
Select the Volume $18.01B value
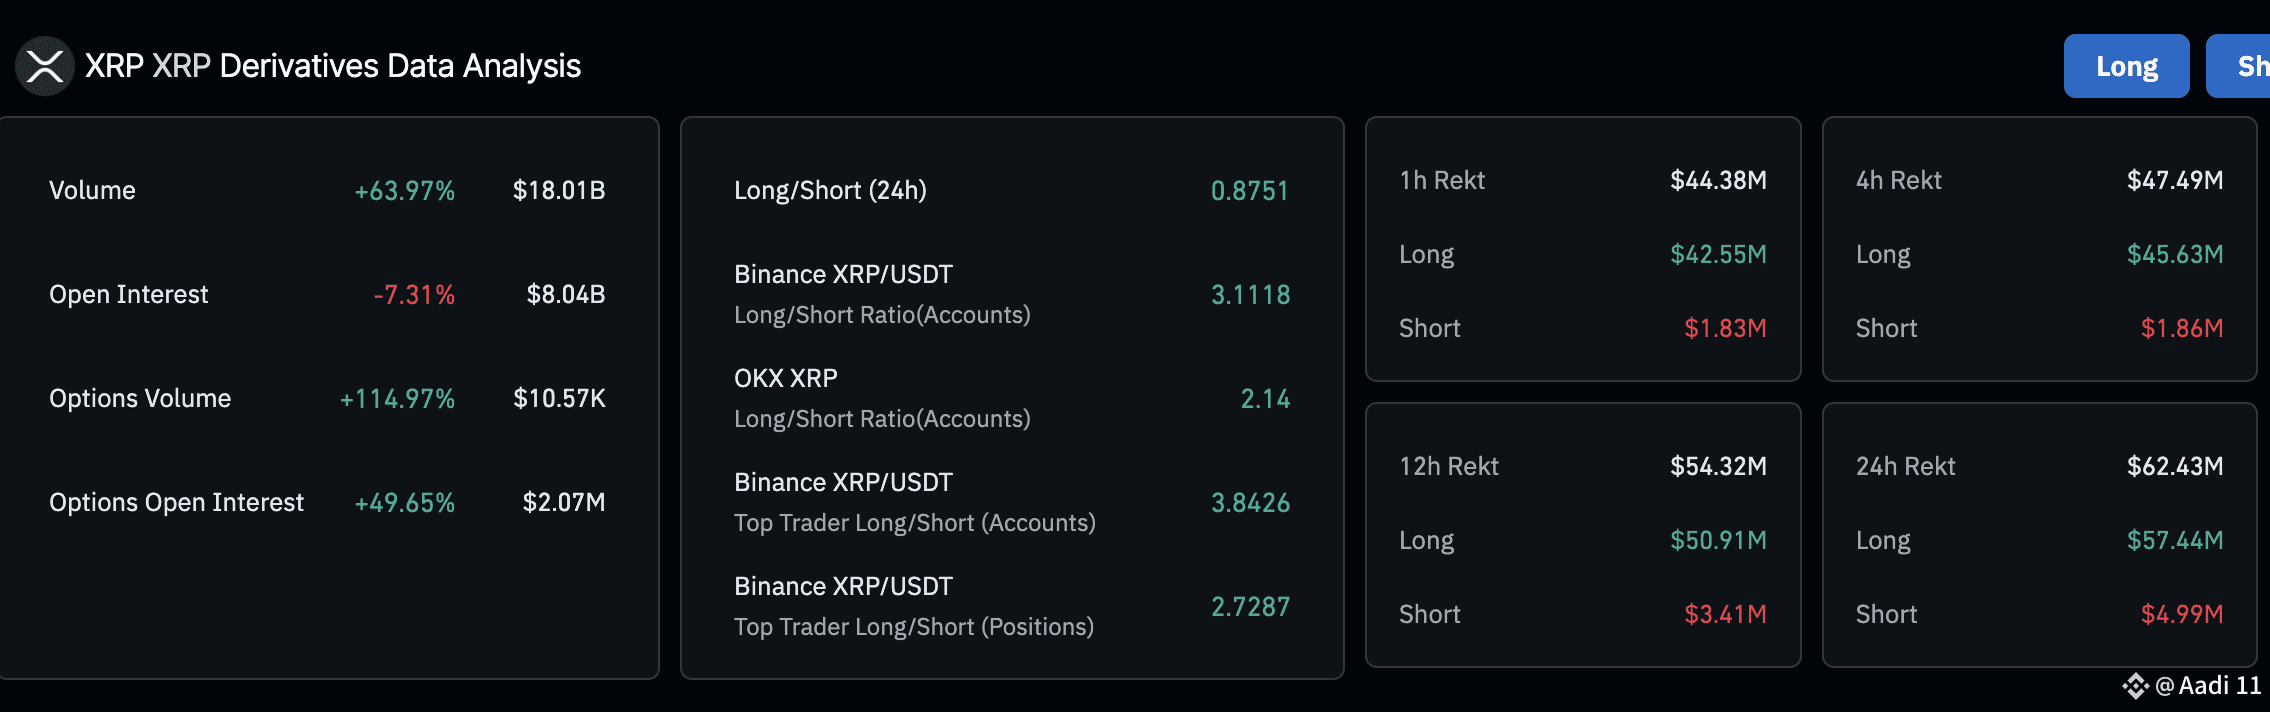pos(559,190)
